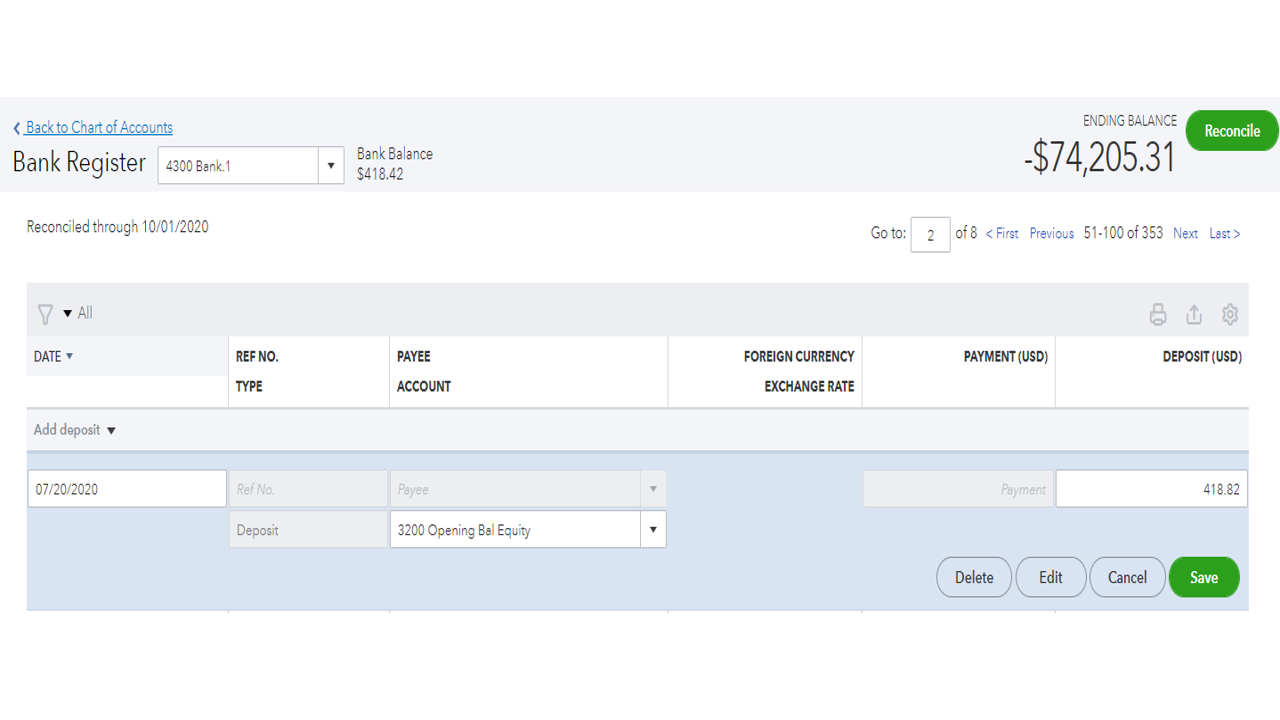Click the deposit date field
Image resolution: width=1280 pixels, height=720 pixels.
click(127, 489)
